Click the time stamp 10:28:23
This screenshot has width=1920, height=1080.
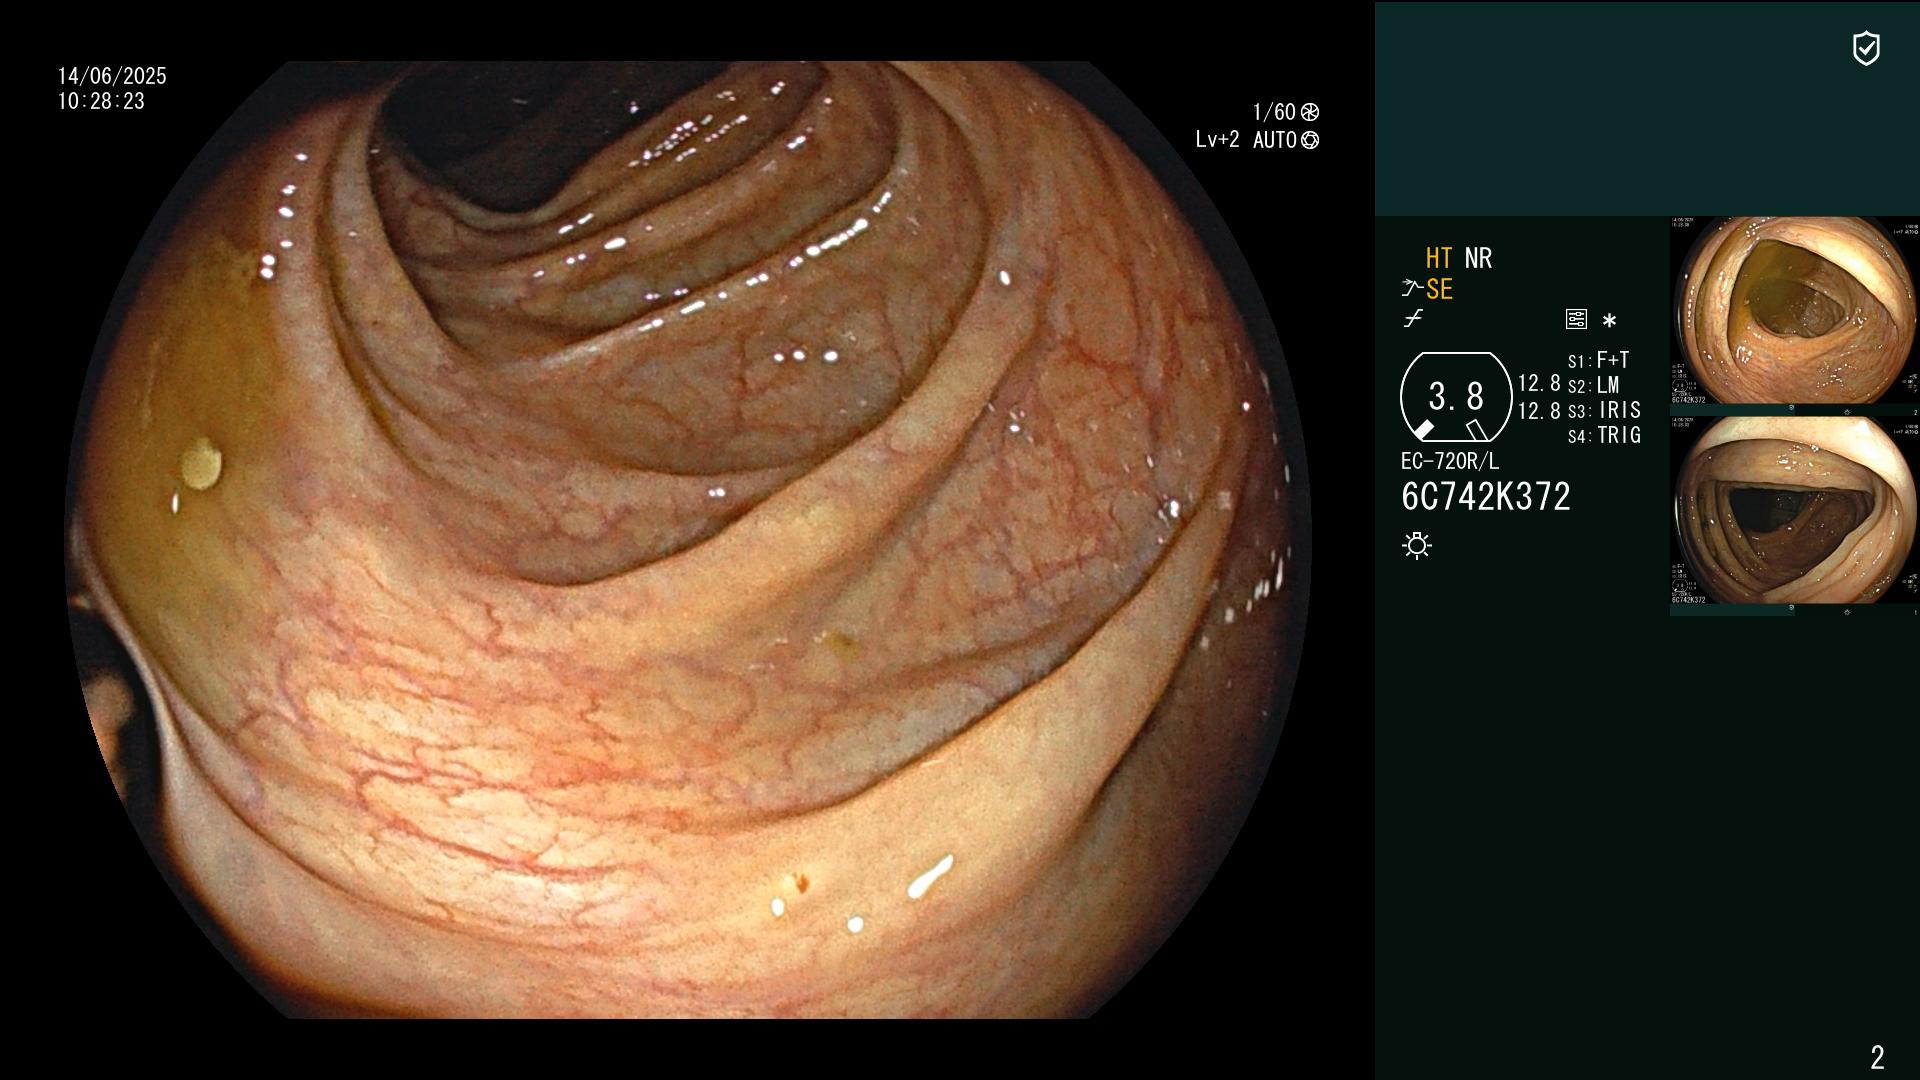point(101,101)
